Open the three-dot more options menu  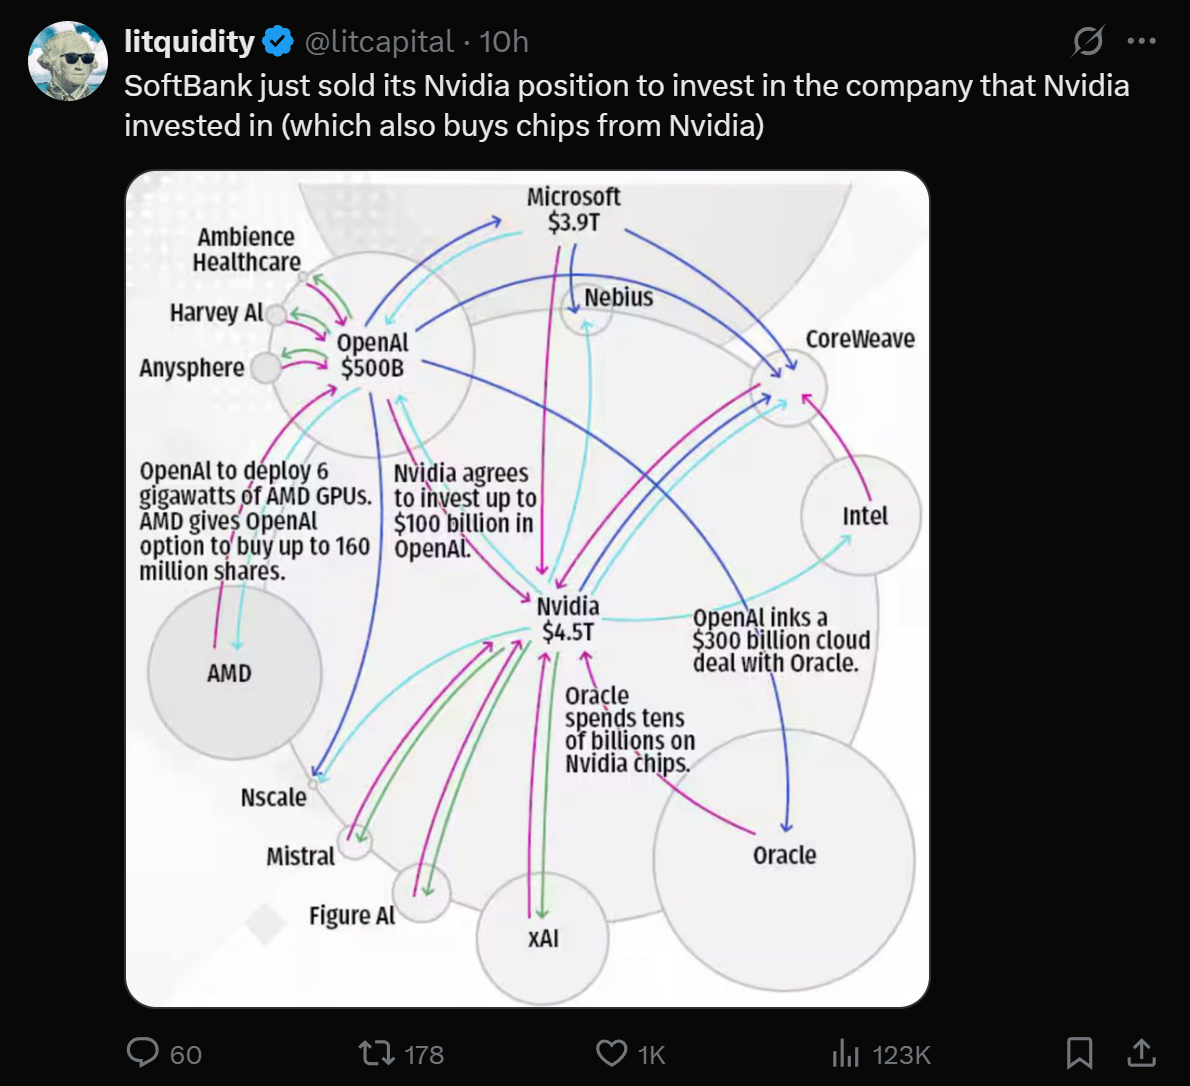[1141, 42]
